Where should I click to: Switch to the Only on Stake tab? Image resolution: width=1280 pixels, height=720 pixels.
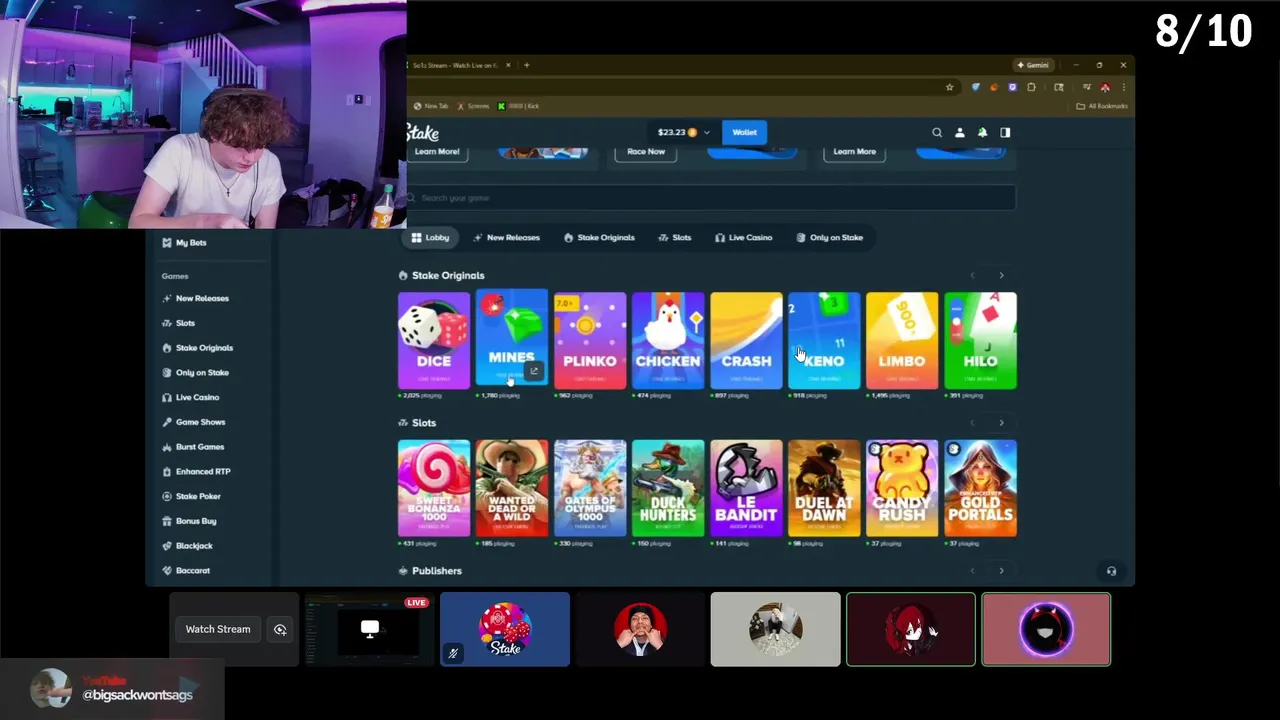[830, 238]
